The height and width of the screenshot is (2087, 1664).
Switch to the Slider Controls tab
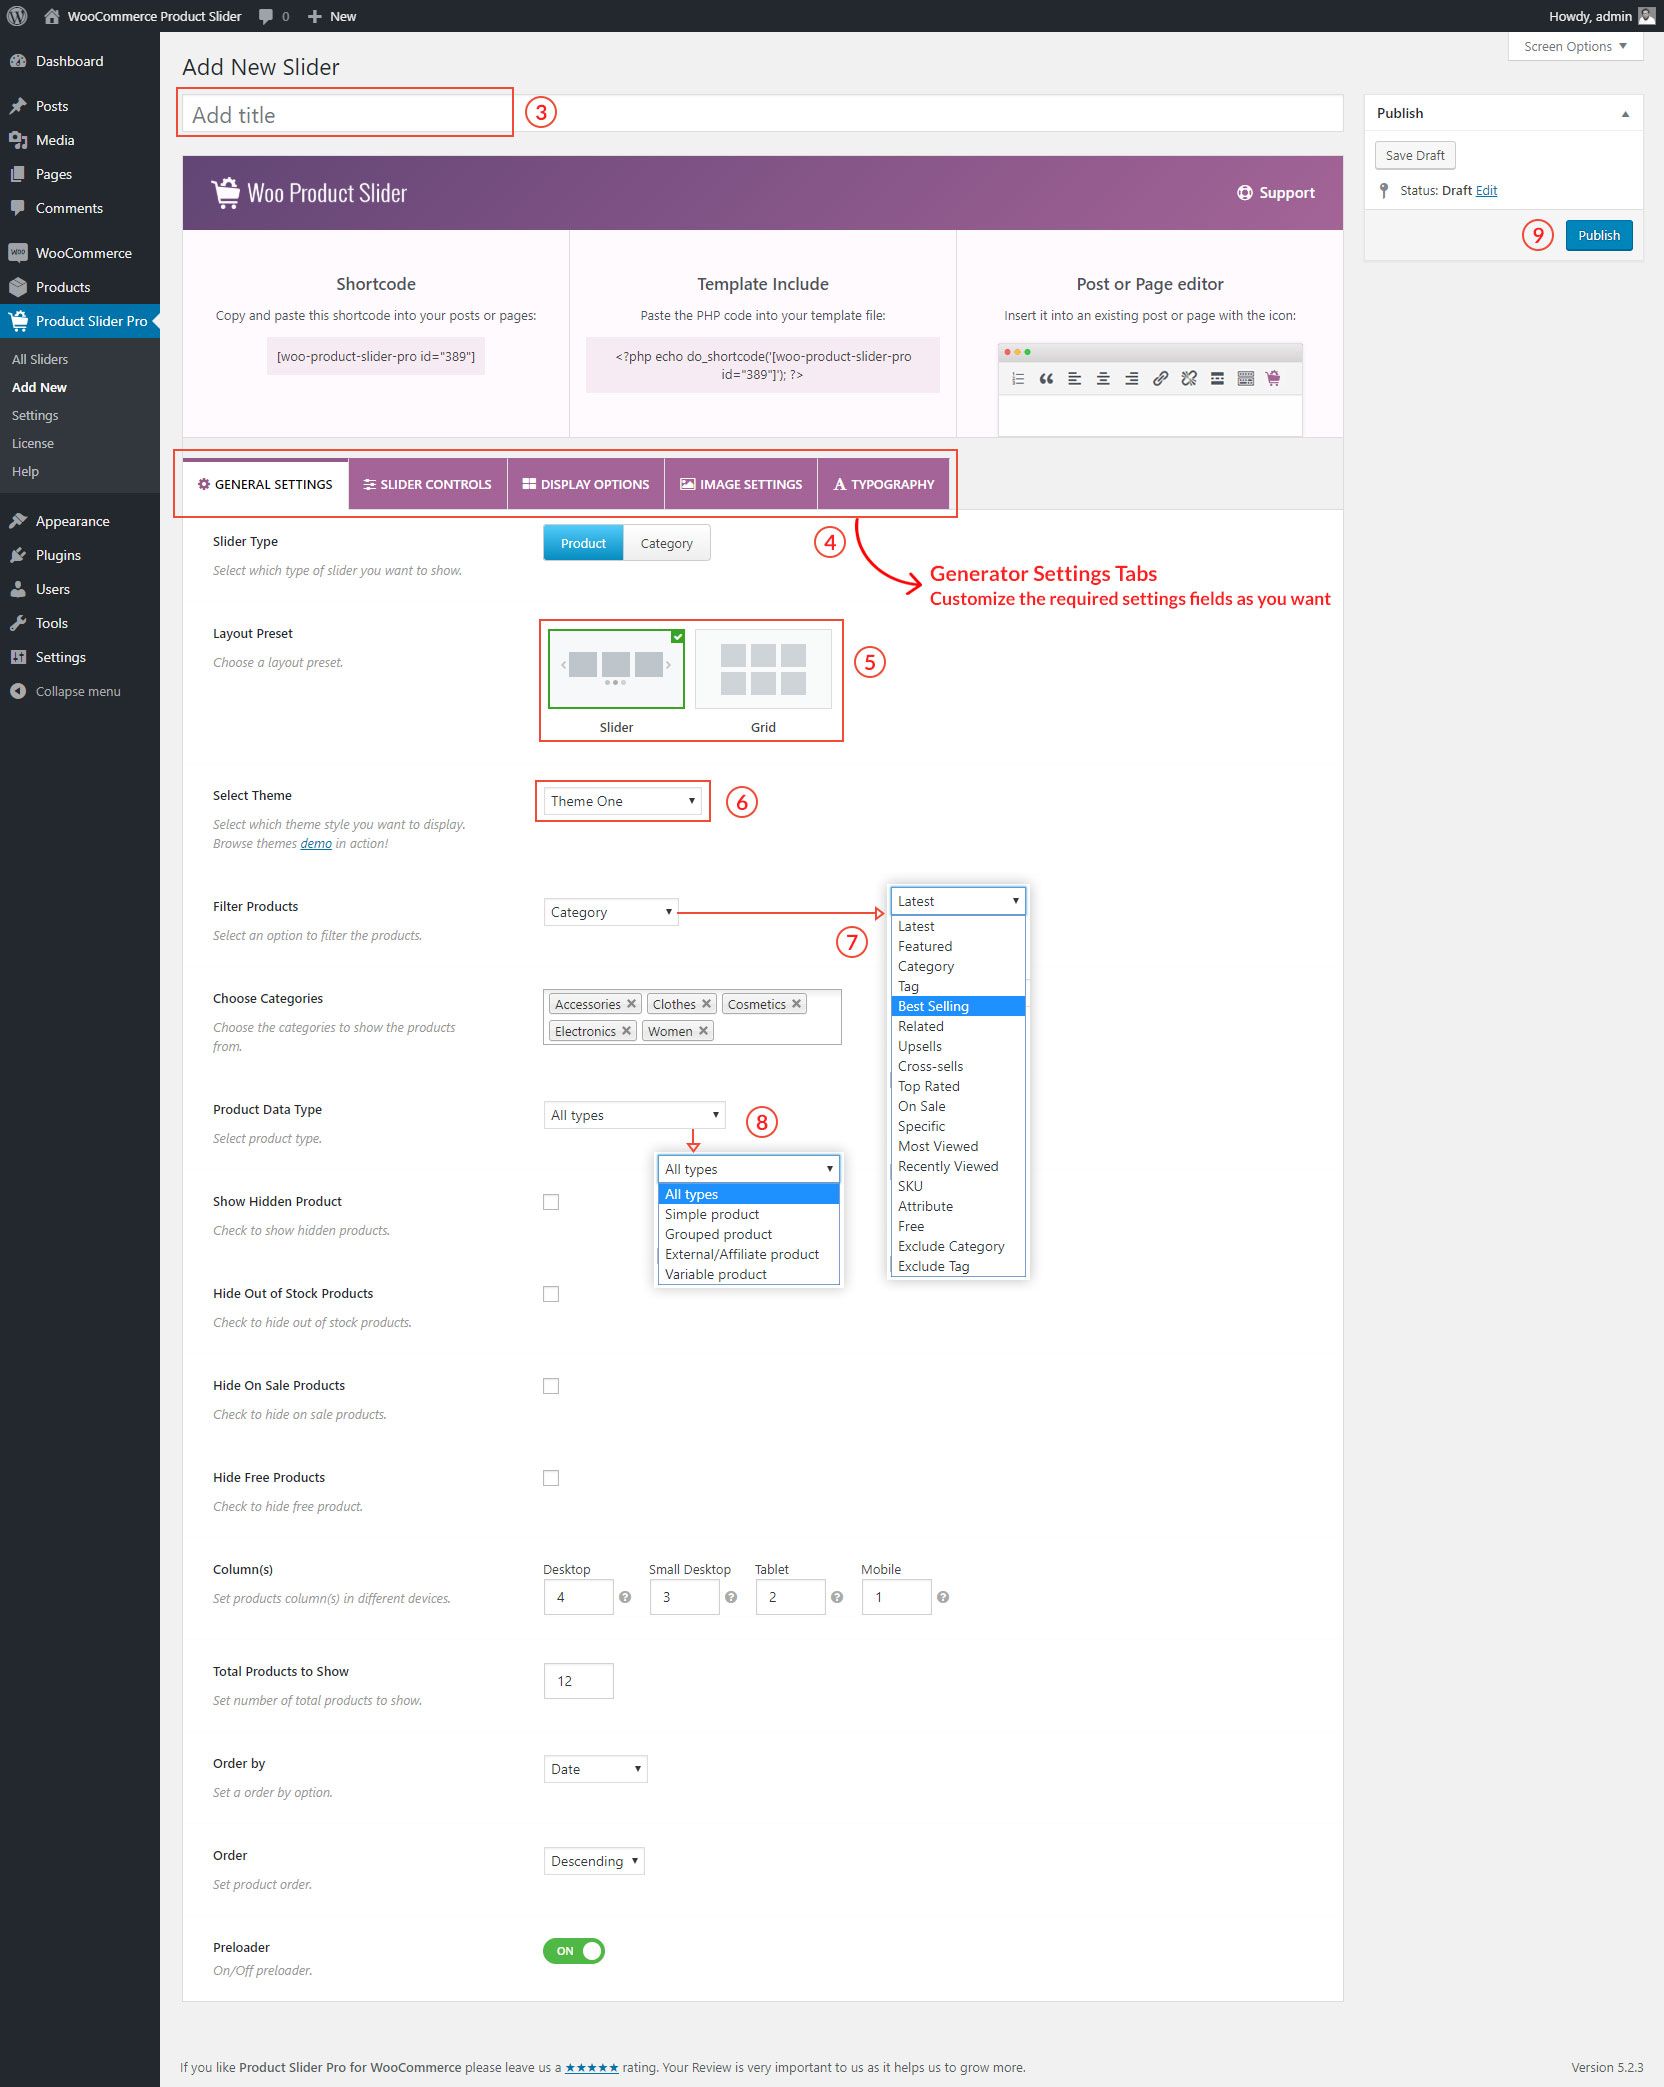click(x=427, y=484)
